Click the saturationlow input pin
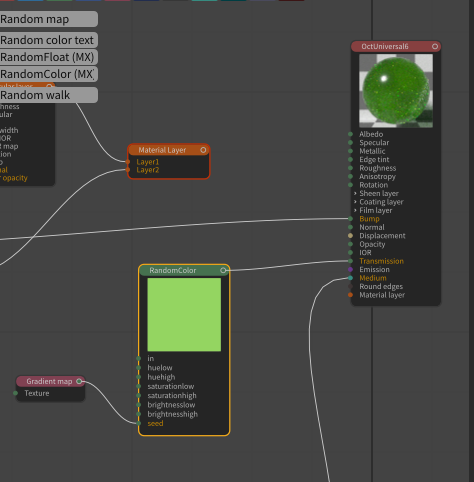The image size is (474, 482). click(x=138, y=386)
